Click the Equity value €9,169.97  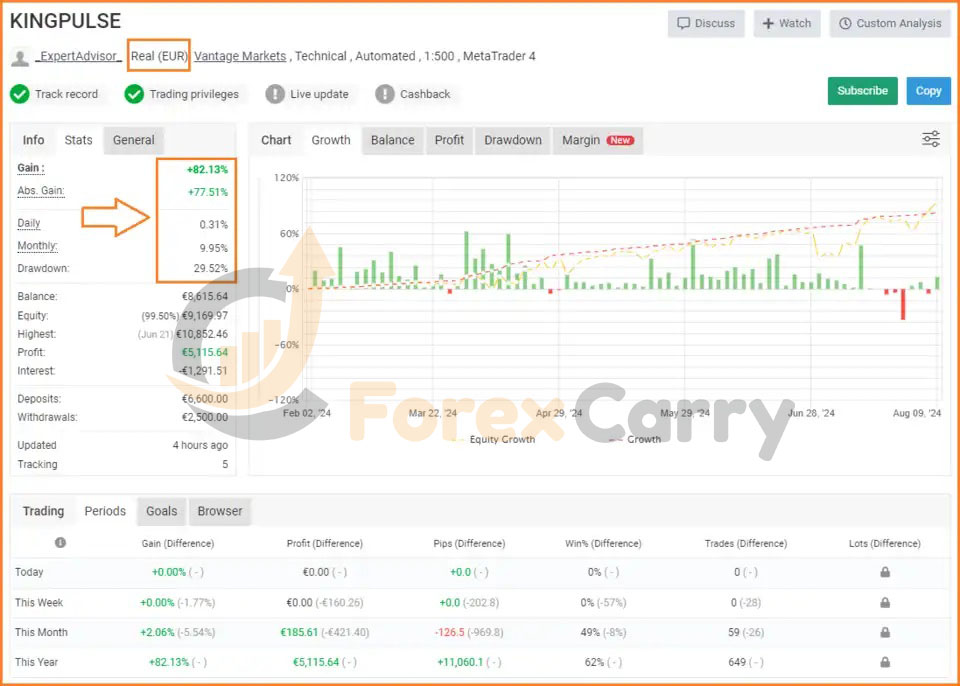(x=204, y=316)
